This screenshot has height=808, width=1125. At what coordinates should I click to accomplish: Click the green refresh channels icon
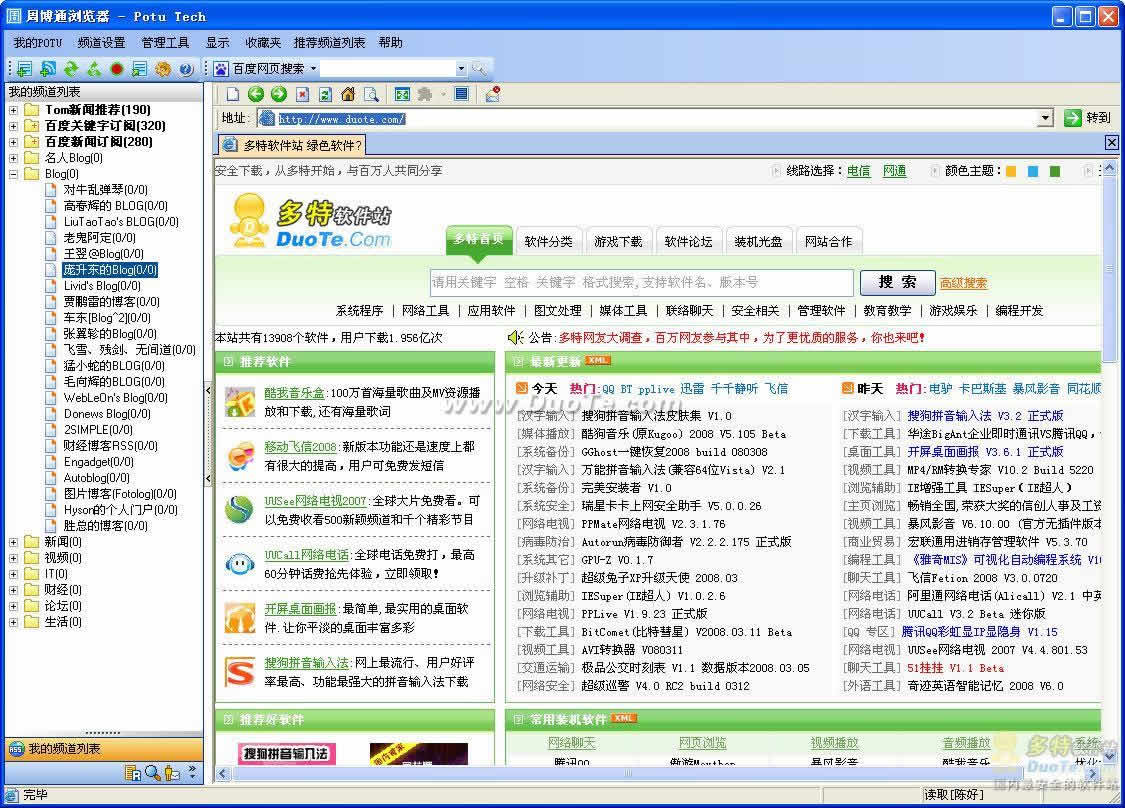(x=70, y=69)
